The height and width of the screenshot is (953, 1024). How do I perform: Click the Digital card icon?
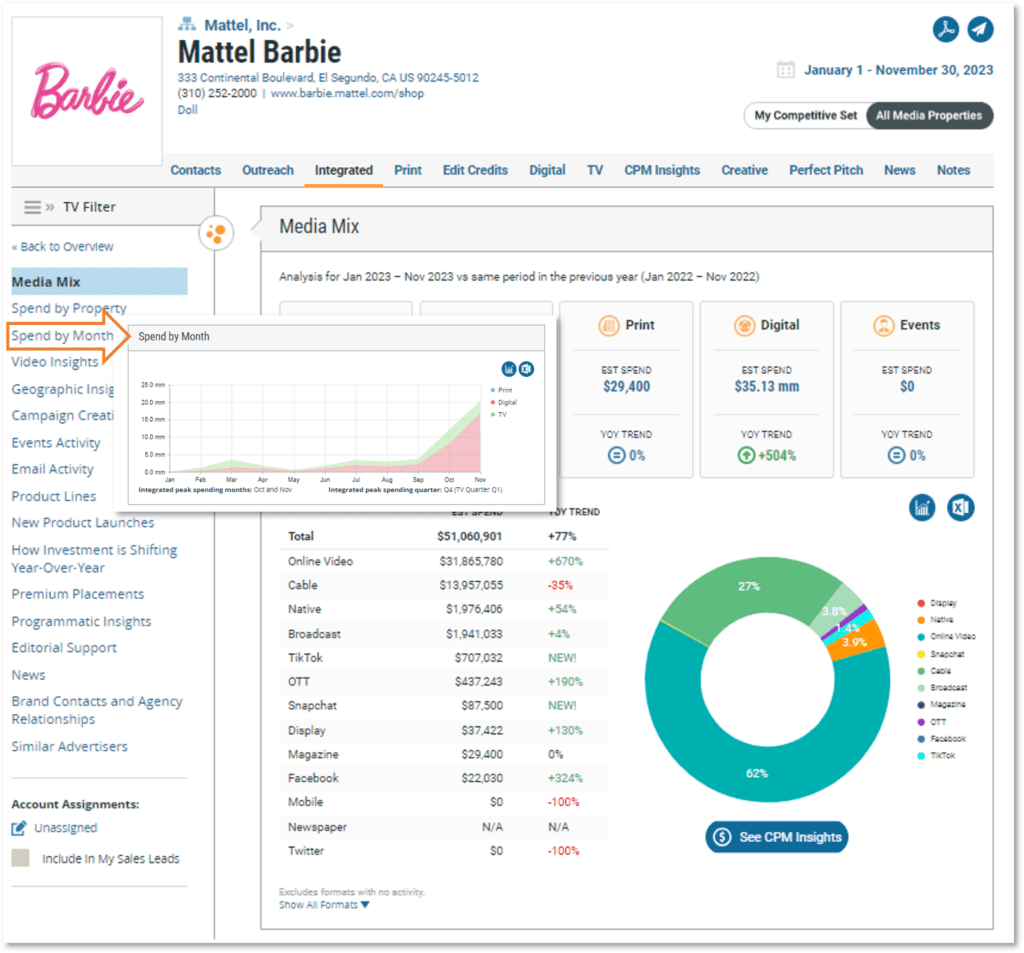click(x=744, y=325)
